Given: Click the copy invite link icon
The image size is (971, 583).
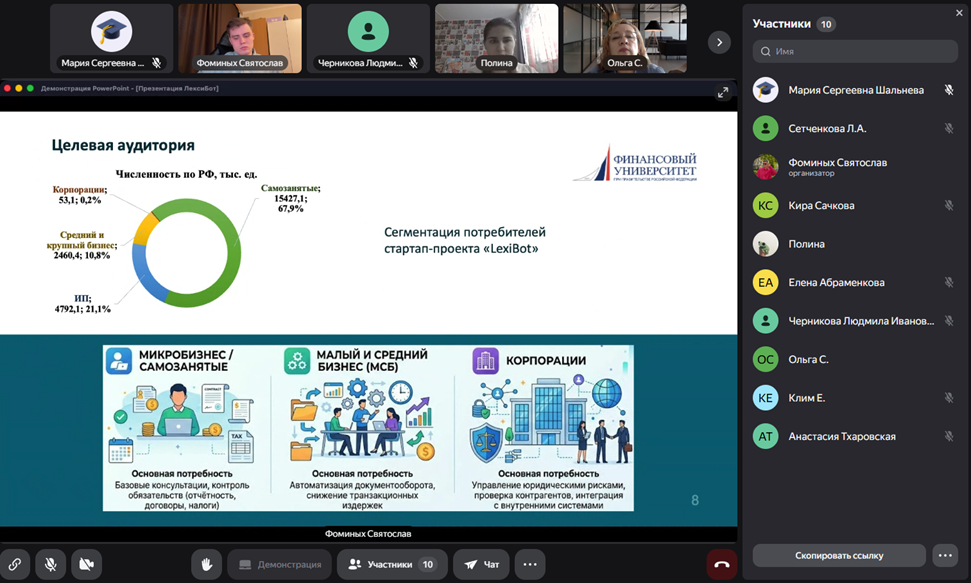Looking at the screenshot, I should 15,564.
